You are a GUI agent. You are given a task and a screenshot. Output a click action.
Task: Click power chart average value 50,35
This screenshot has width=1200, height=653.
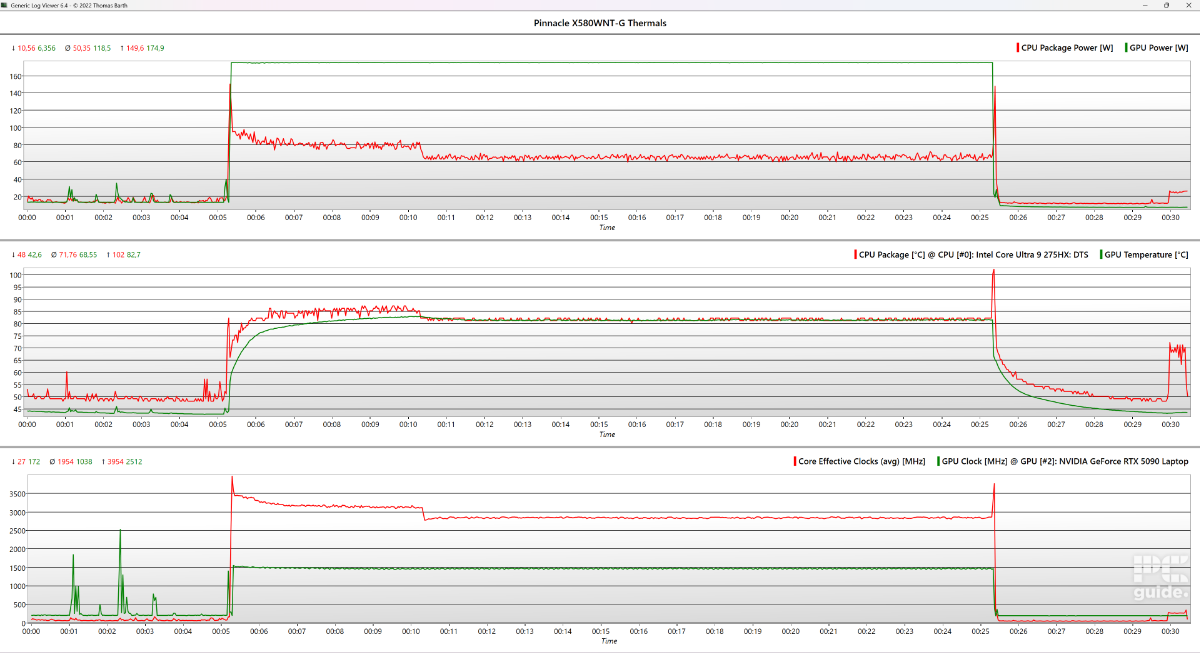click(82, 48)
